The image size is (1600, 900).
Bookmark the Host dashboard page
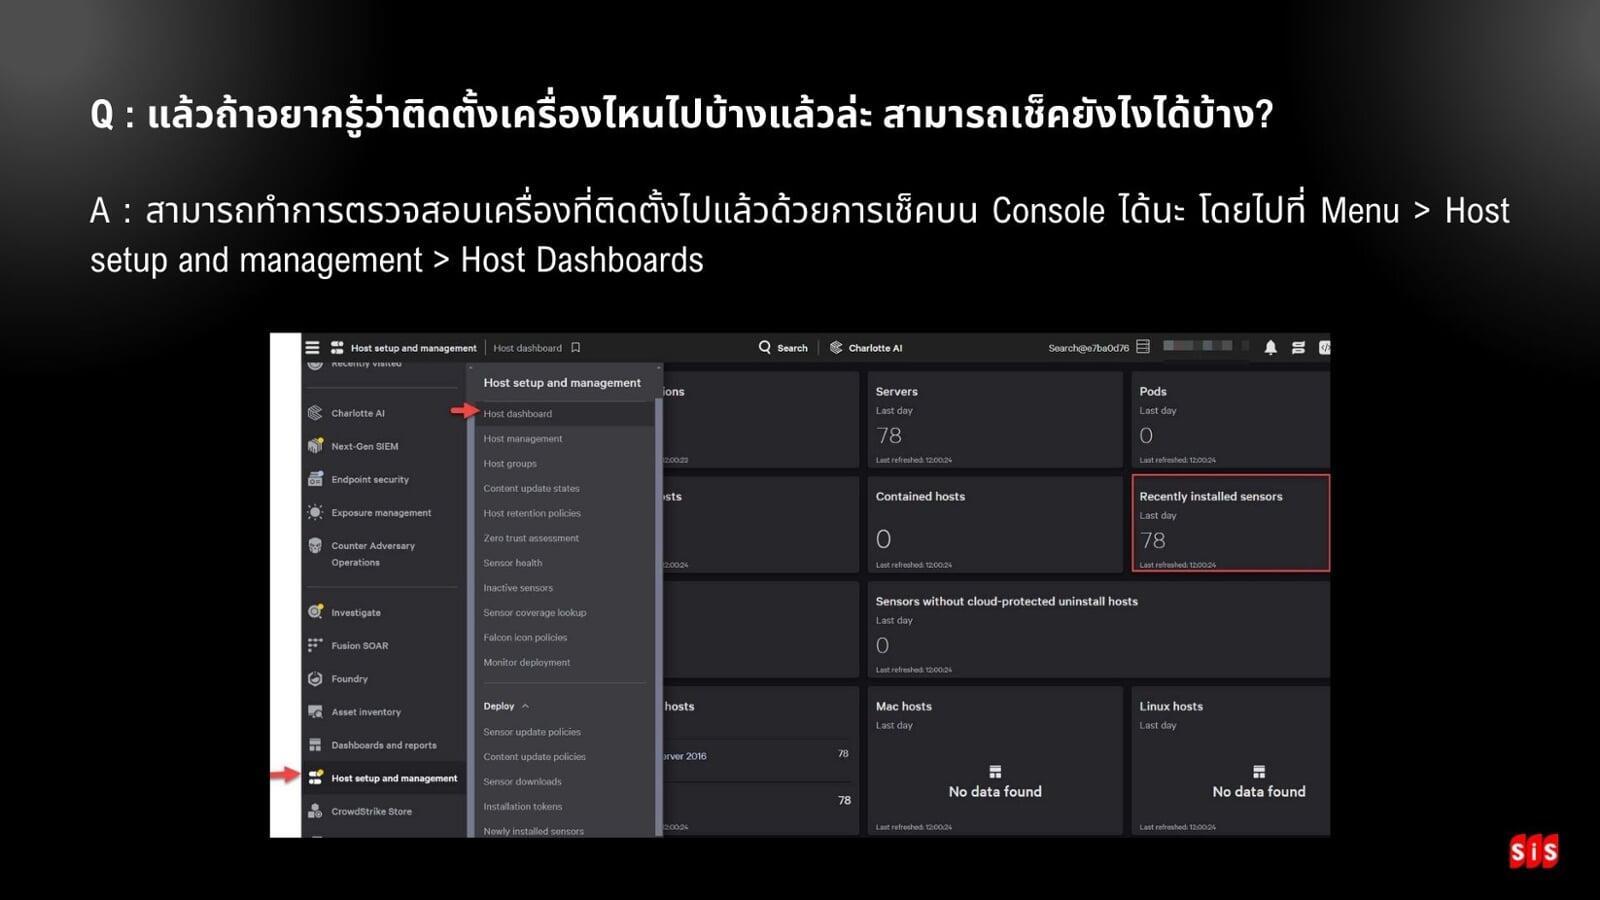click(x=576, y=348)
